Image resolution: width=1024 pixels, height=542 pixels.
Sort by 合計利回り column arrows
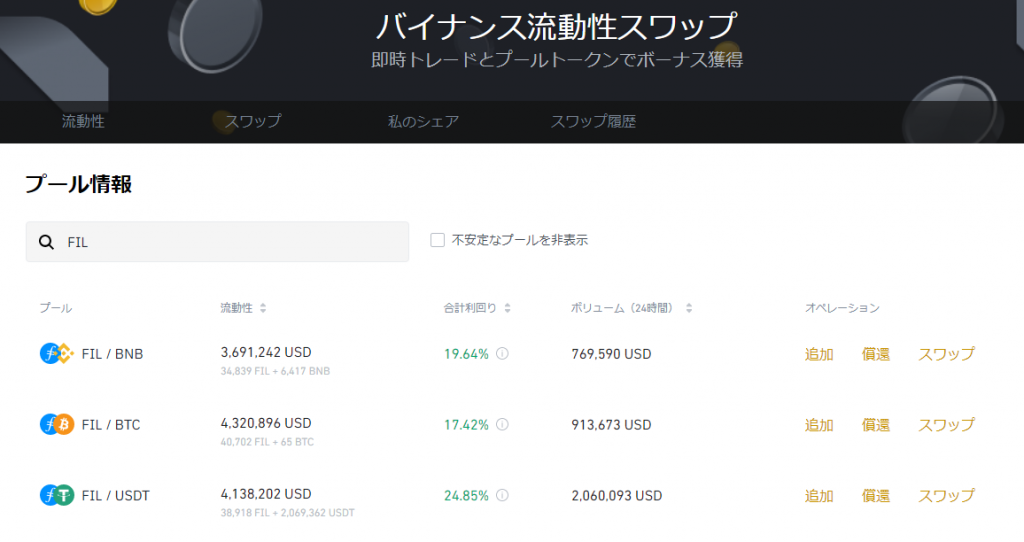(x=507, y=308)
